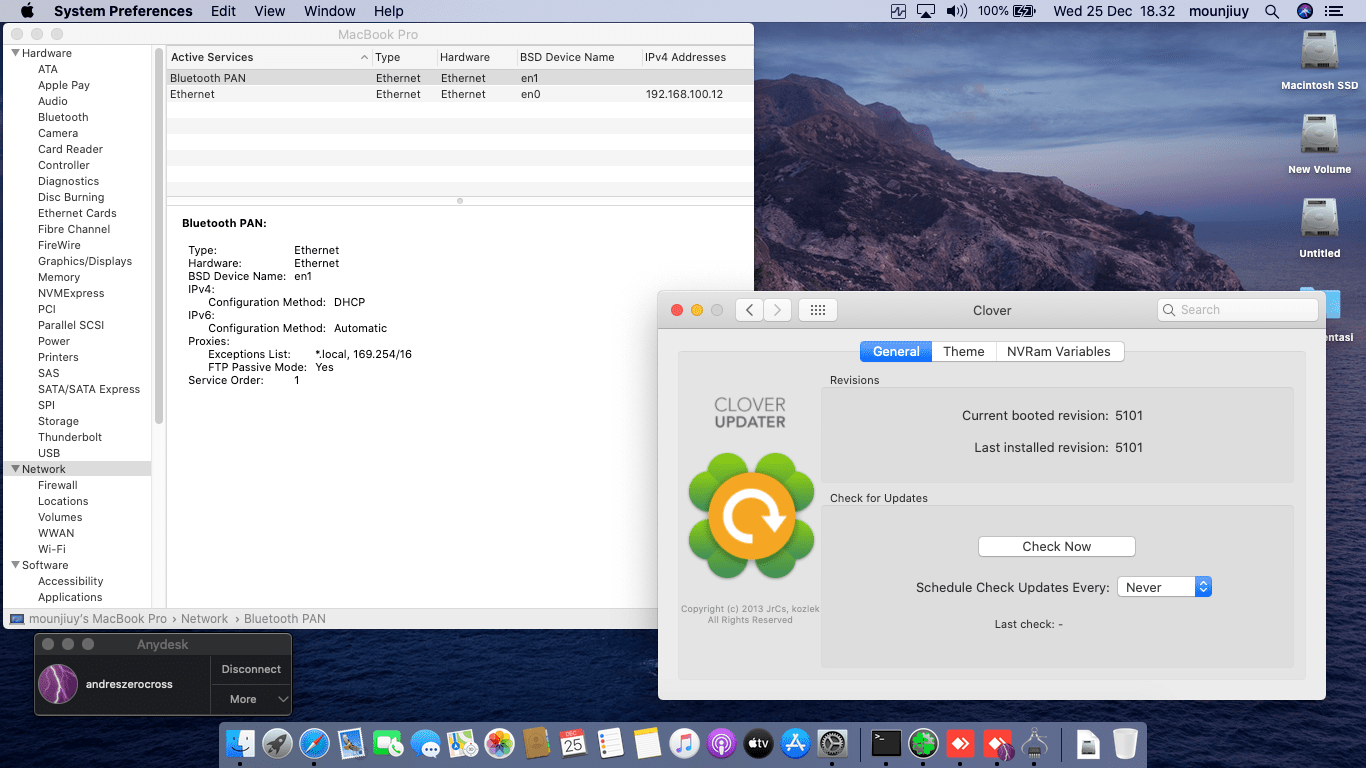This screenshot has height=768, width=1366.
Task: Open the Edit menu
Action: click(x=224, y=11)
